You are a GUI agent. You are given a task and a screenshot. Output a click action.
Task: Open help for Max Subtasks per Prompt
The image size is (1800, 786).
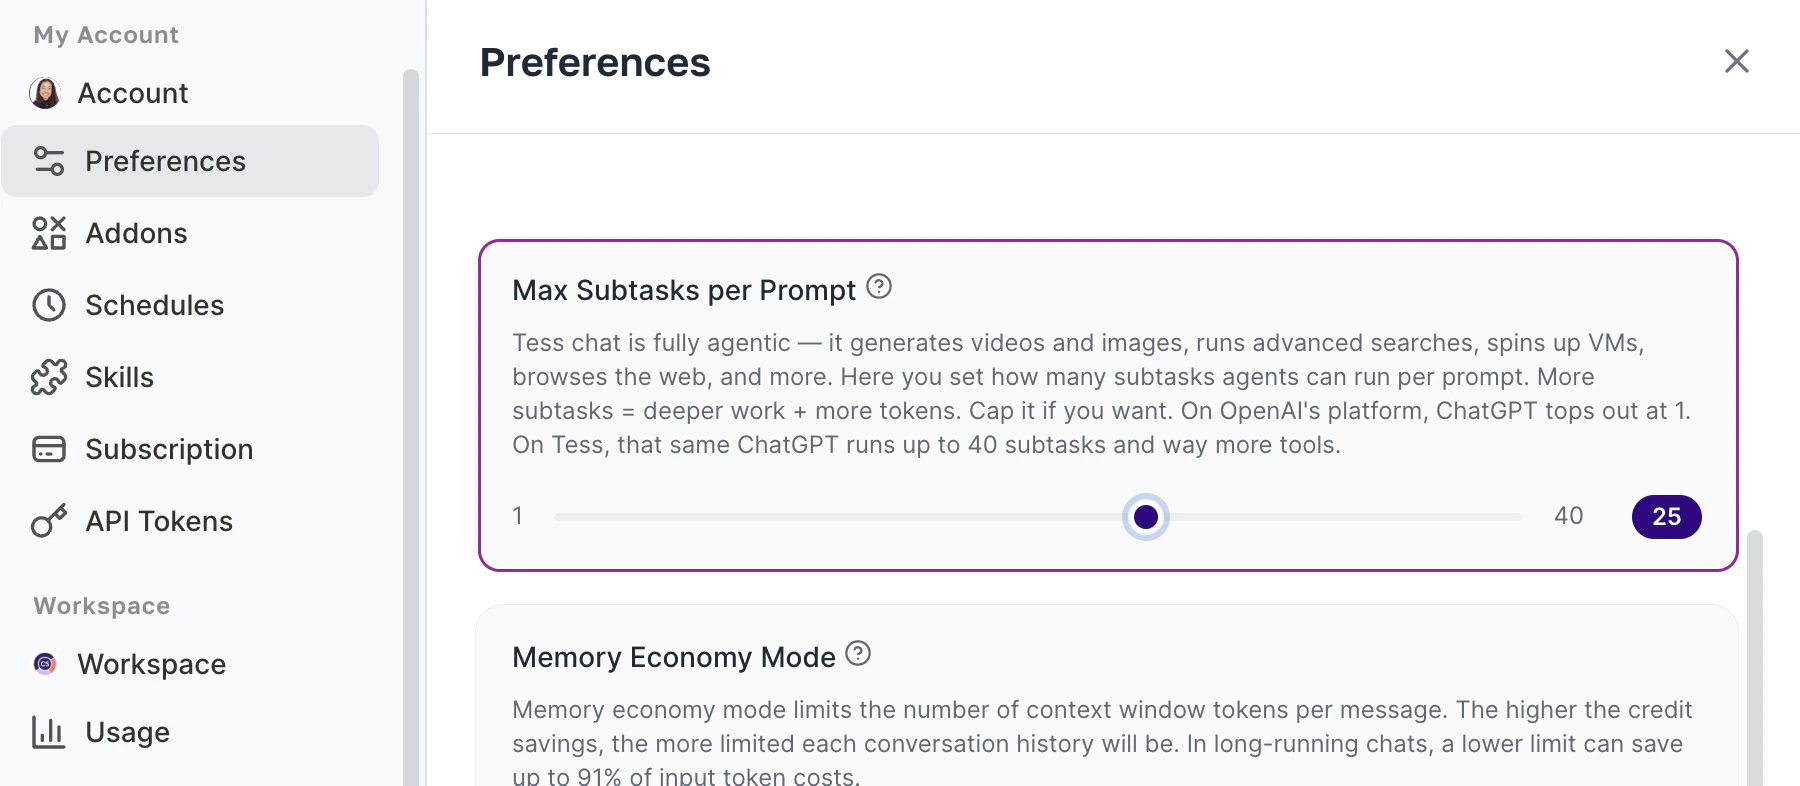click(x=879, y=287)
